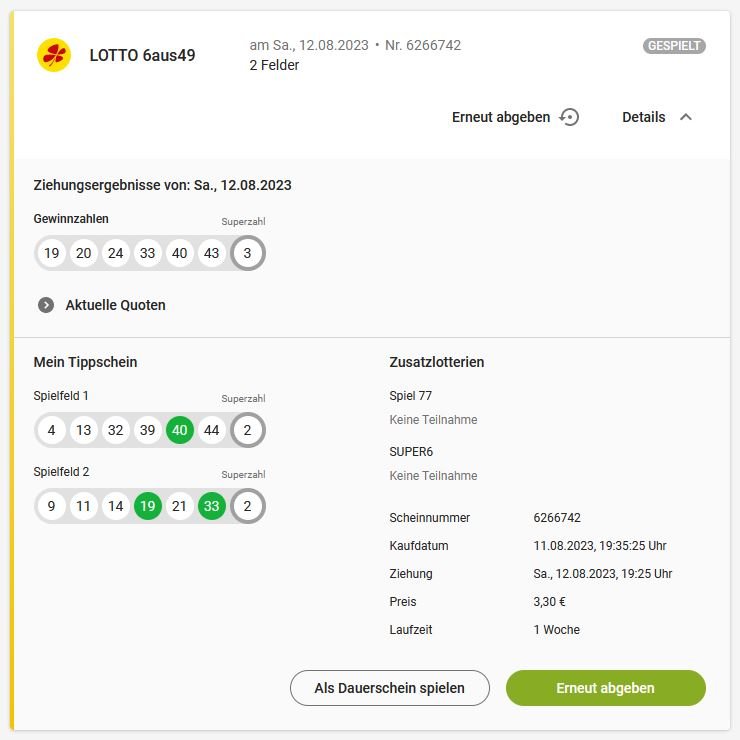Expand Aktuelle Quoten arrow icon
Image resolution: width=740 pixels, height=740 pixels.
[46, 305]
